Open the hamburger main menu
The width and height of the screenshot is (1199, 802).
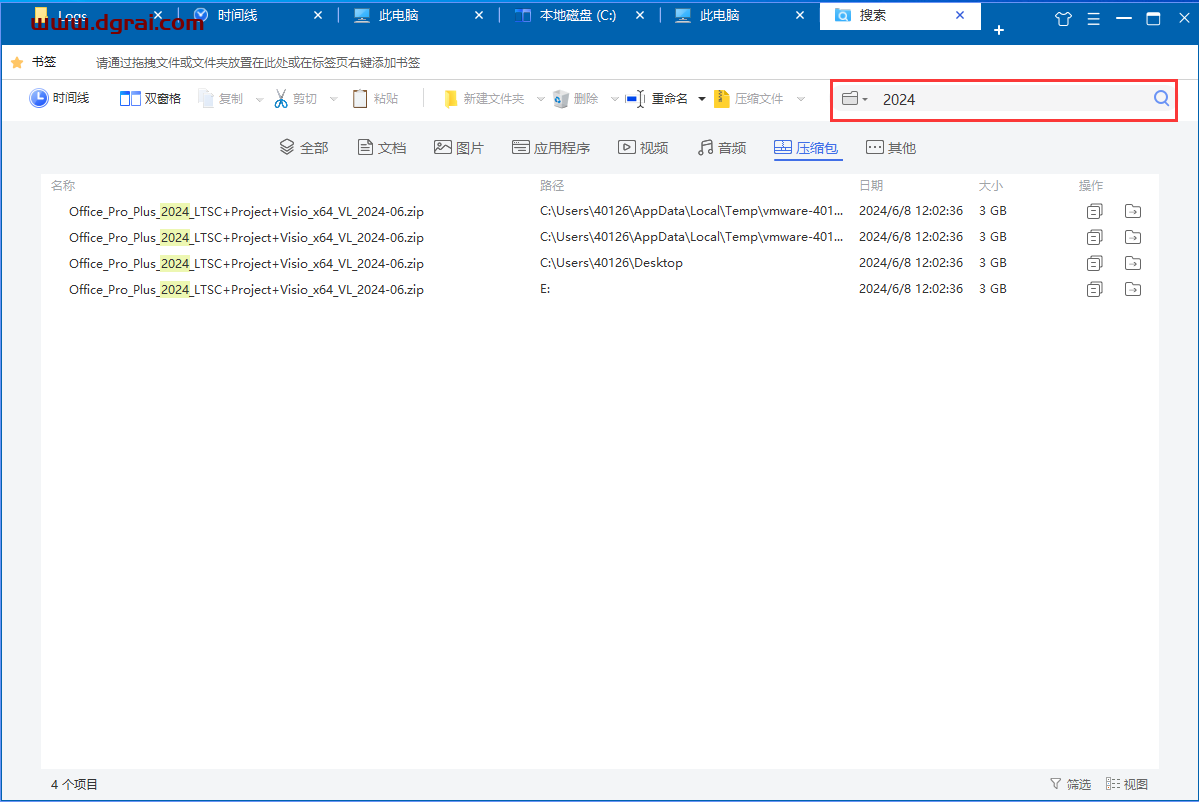1093,18
